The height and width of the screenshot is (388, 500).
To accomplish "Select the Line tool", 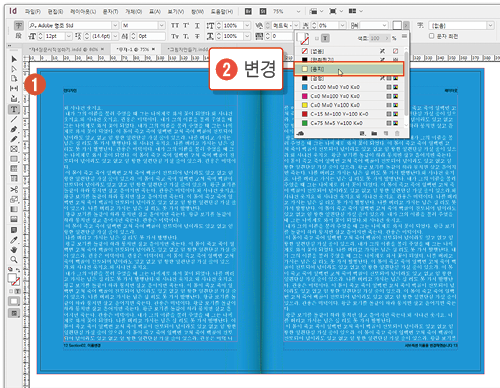I will click(14, 119).
